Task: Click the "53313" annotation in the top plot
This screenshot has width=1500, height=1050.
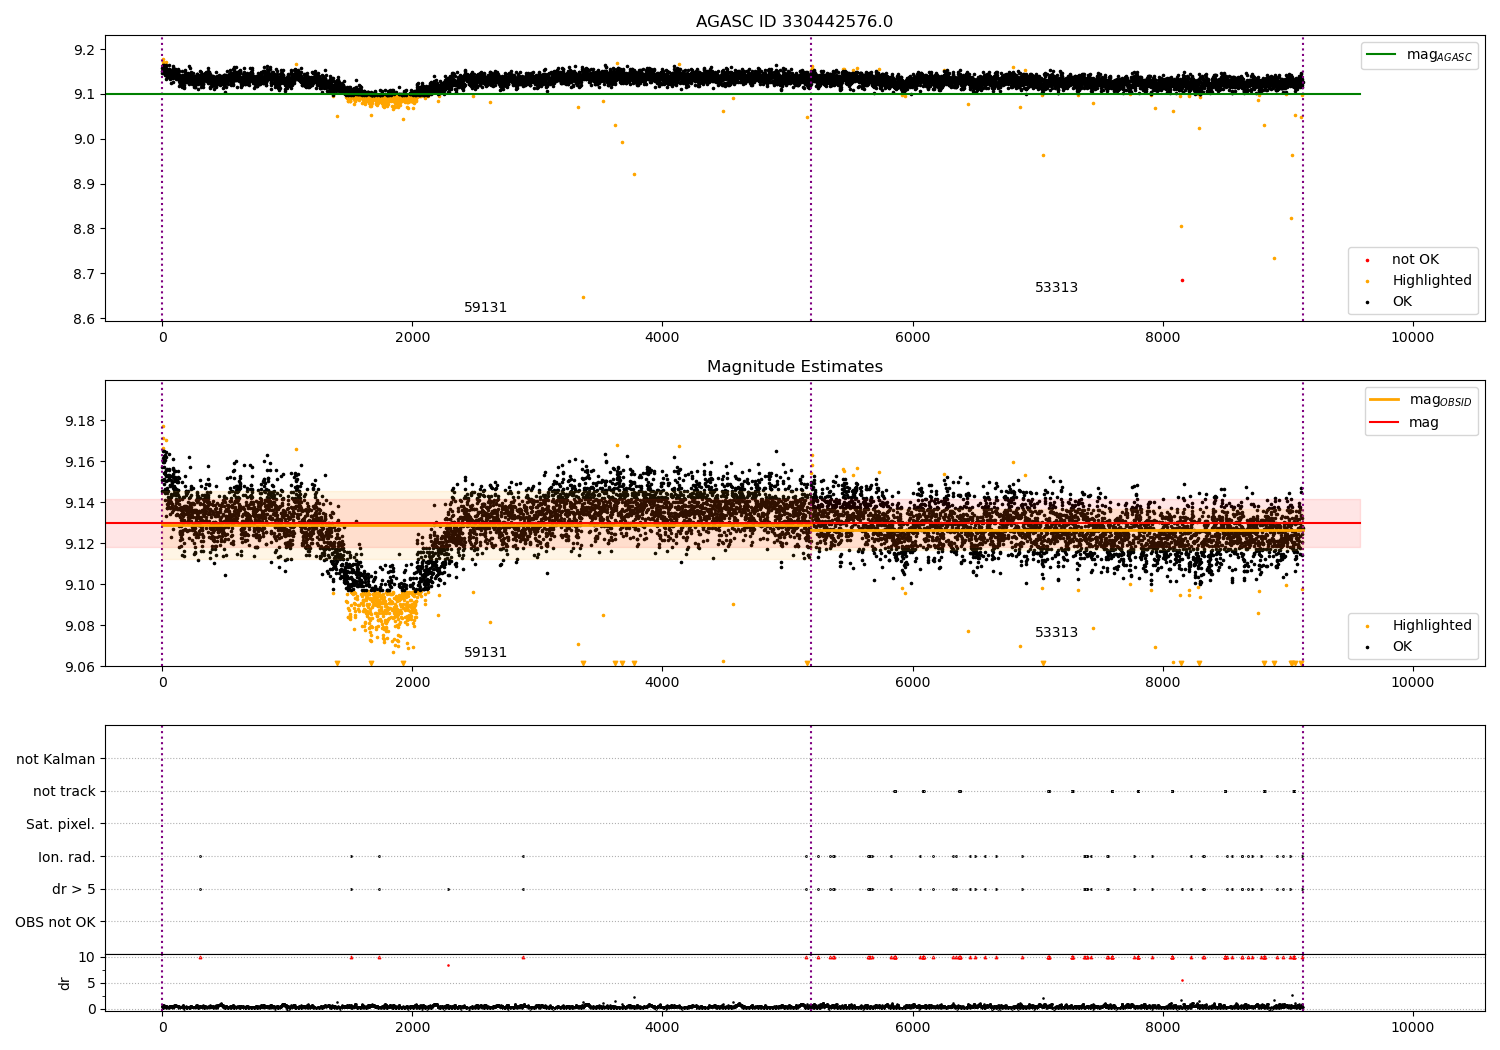Action: pos(1057,288)
